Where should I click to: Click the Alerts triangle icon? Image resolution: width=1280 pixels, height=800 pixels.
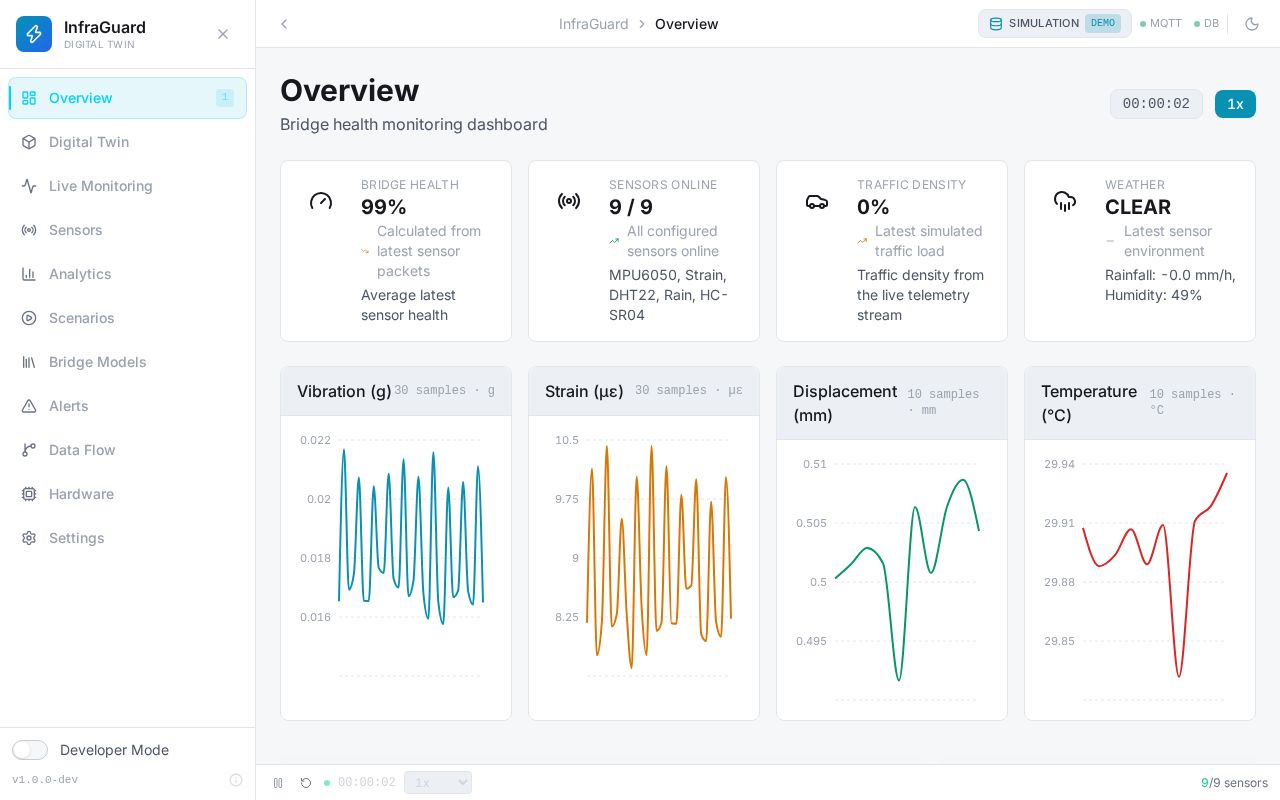[x=29, y=406]
